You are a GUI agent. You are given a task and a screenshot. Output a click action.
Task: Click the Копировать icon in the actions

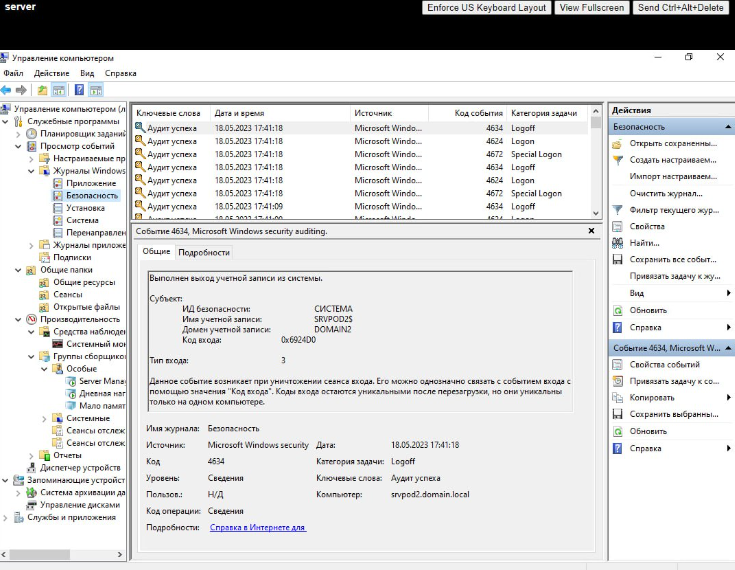click(x=618, y=398)
